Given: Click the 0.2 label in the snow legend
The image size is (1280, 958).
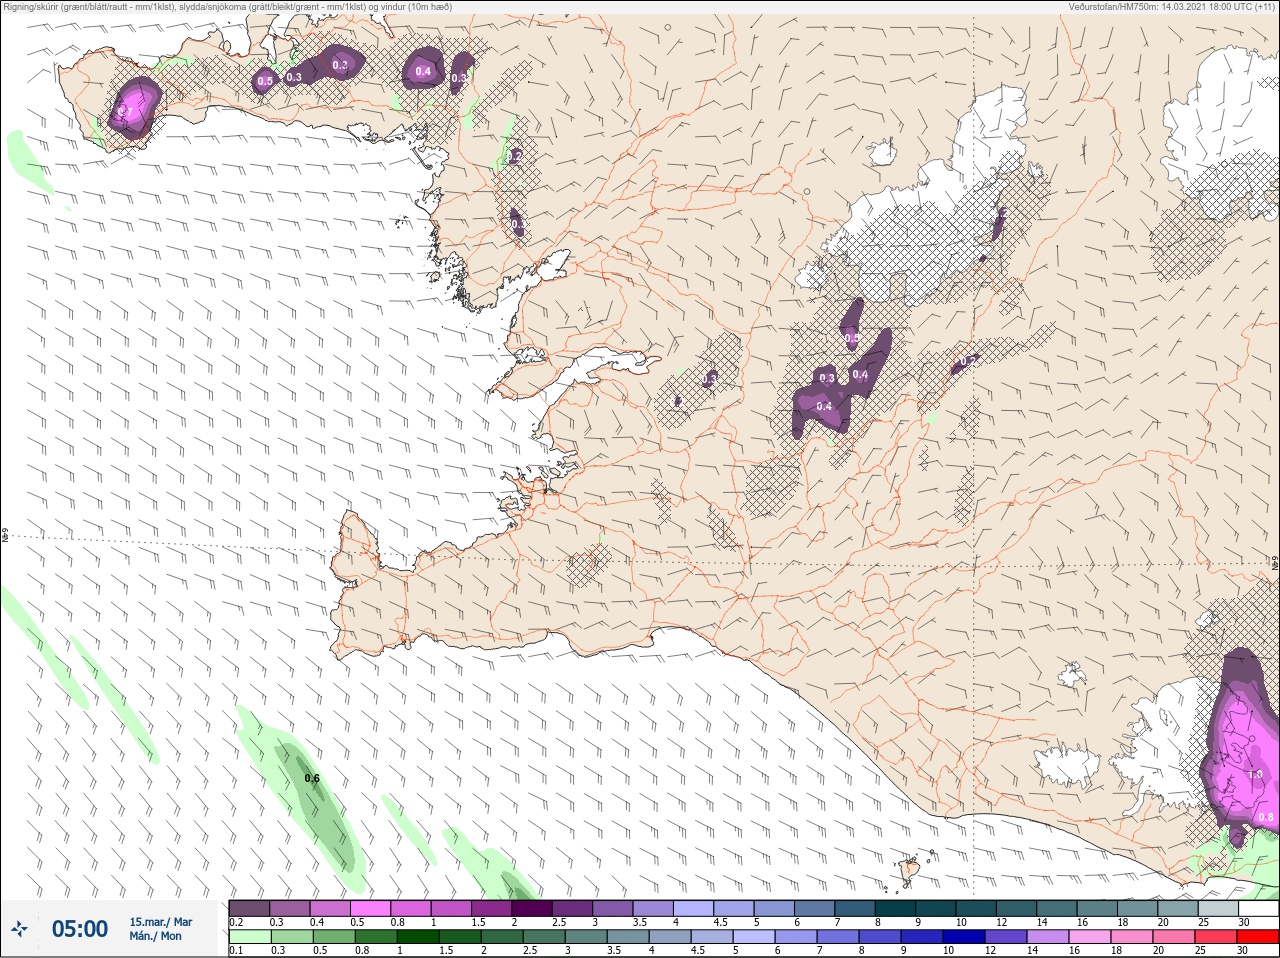Looking at the screenshot, I should [x=236, y=922].
